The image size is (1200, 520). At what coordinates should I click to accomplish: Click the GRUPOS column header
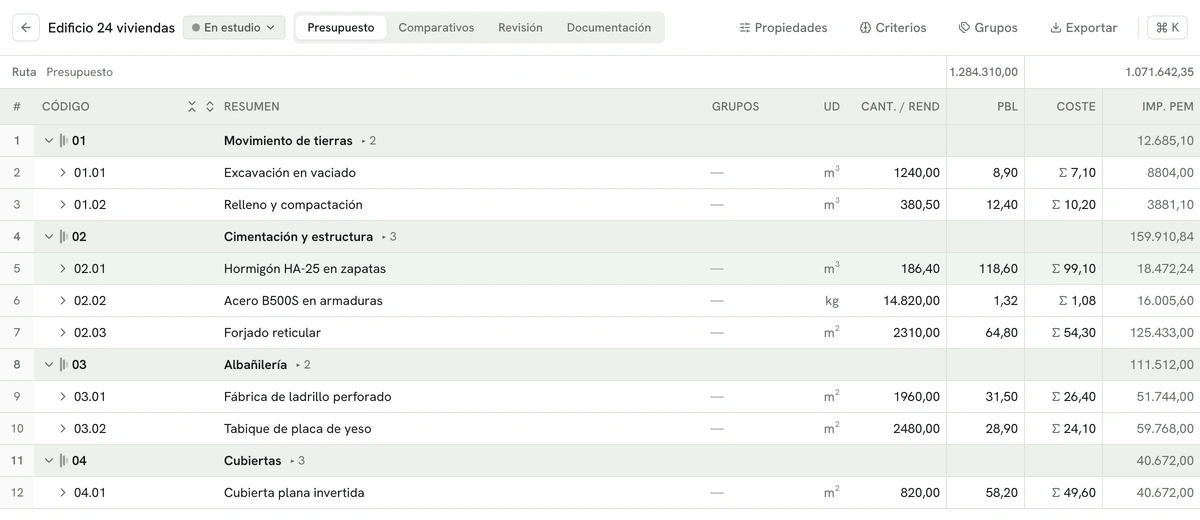click(x=736, y=106)
